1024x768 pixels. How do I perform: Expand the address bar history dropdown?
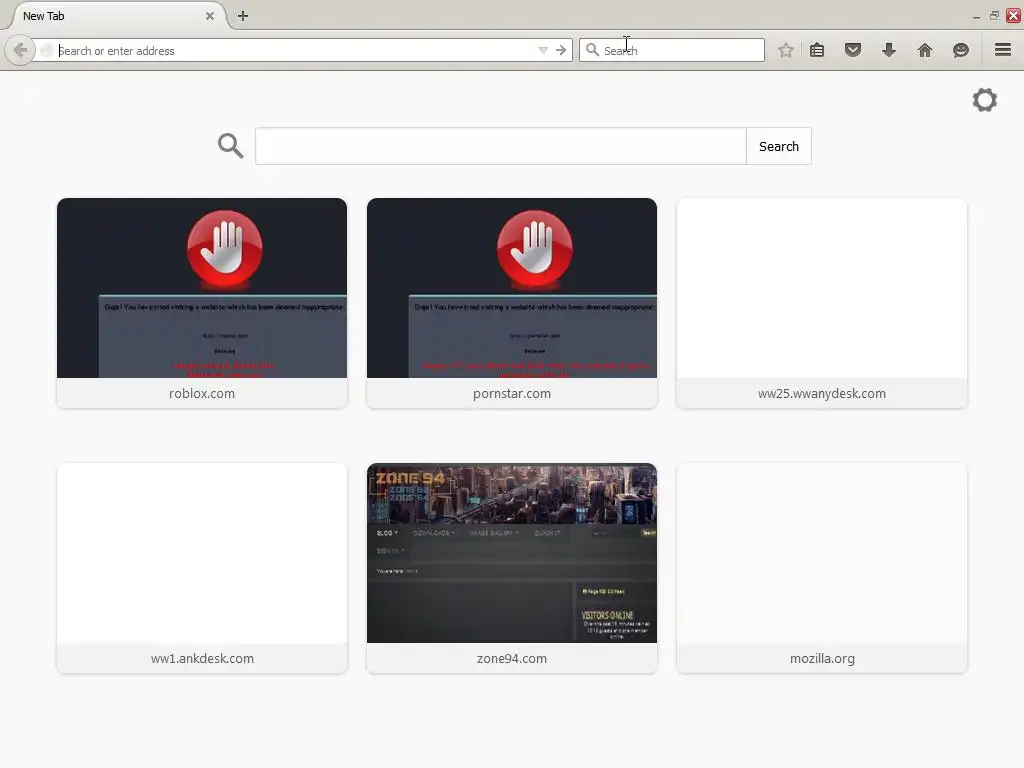[543, 50]
